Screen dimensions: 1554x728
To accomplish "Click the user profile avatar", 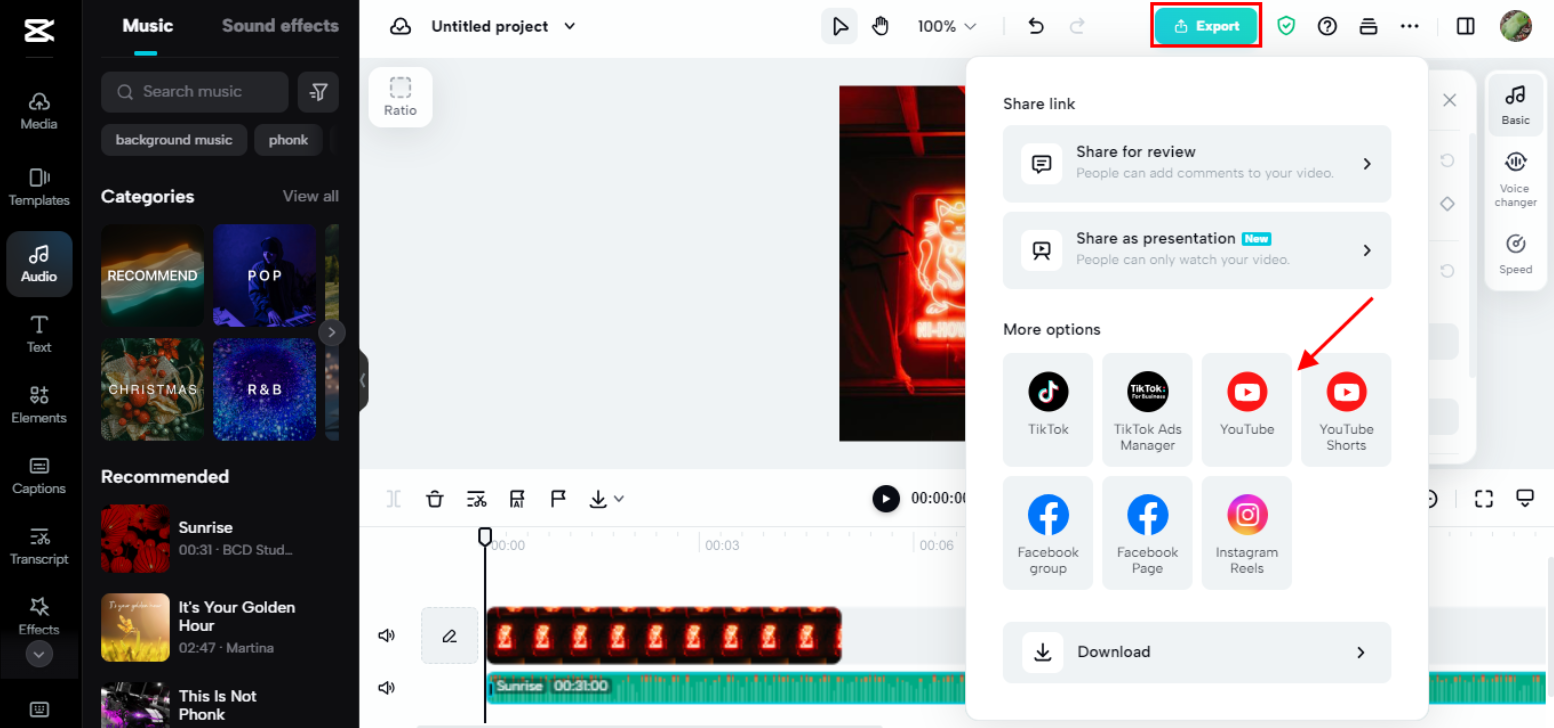I will pos(1516,26).
